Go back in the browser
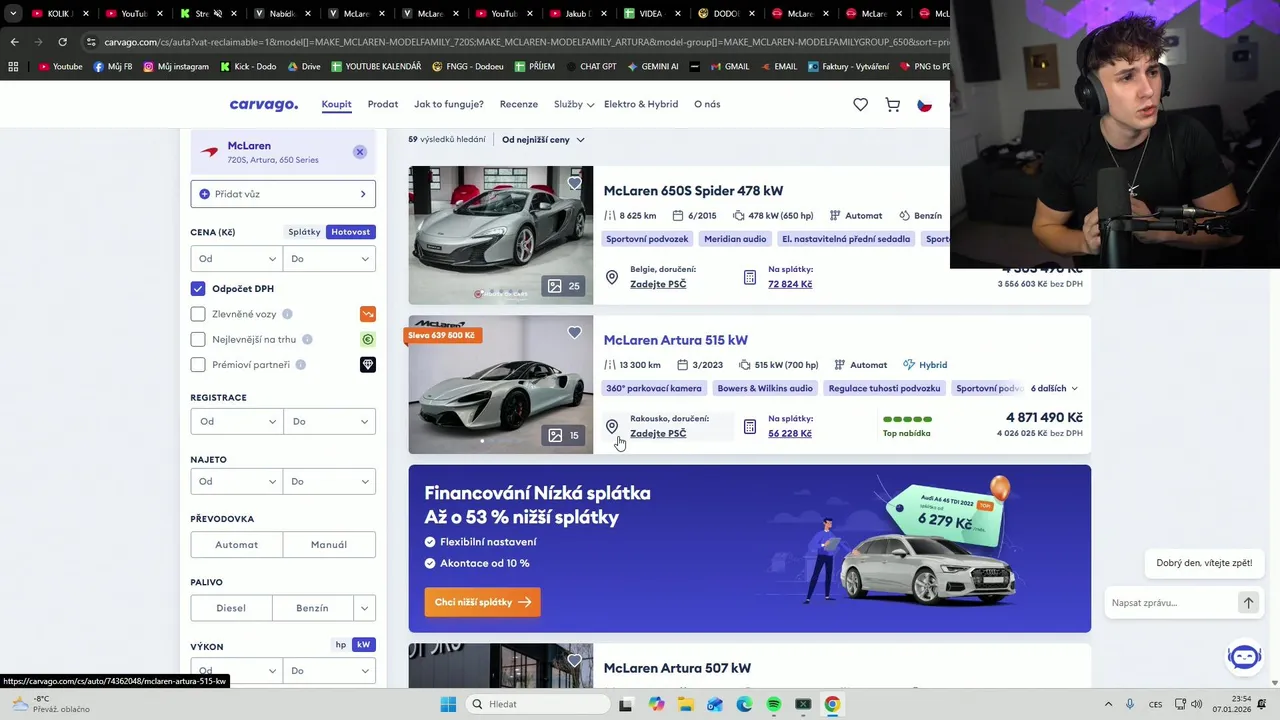This screenshot has height=720, width=1280. coord(14,42)
